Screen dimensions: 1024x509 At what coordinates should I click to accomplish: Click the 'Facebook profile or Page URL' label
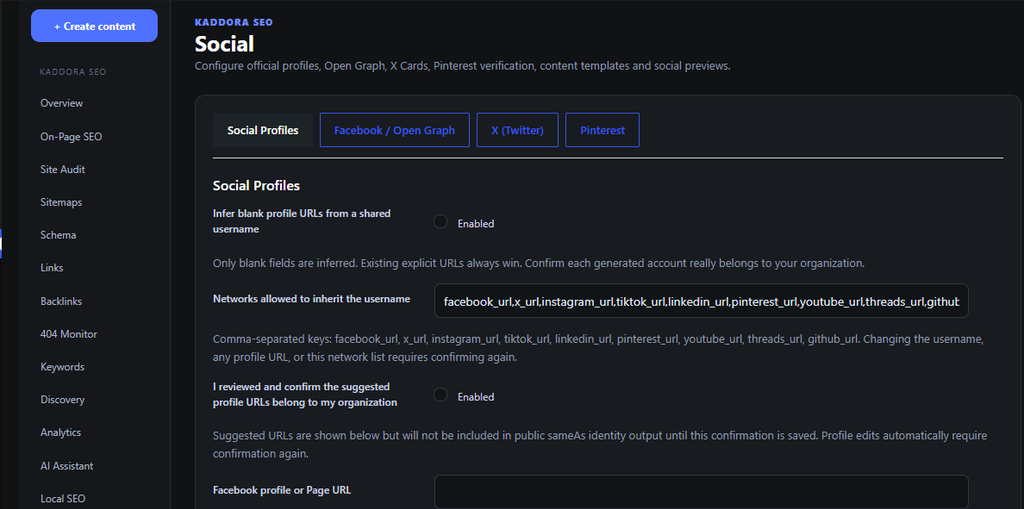pos(282,489)
